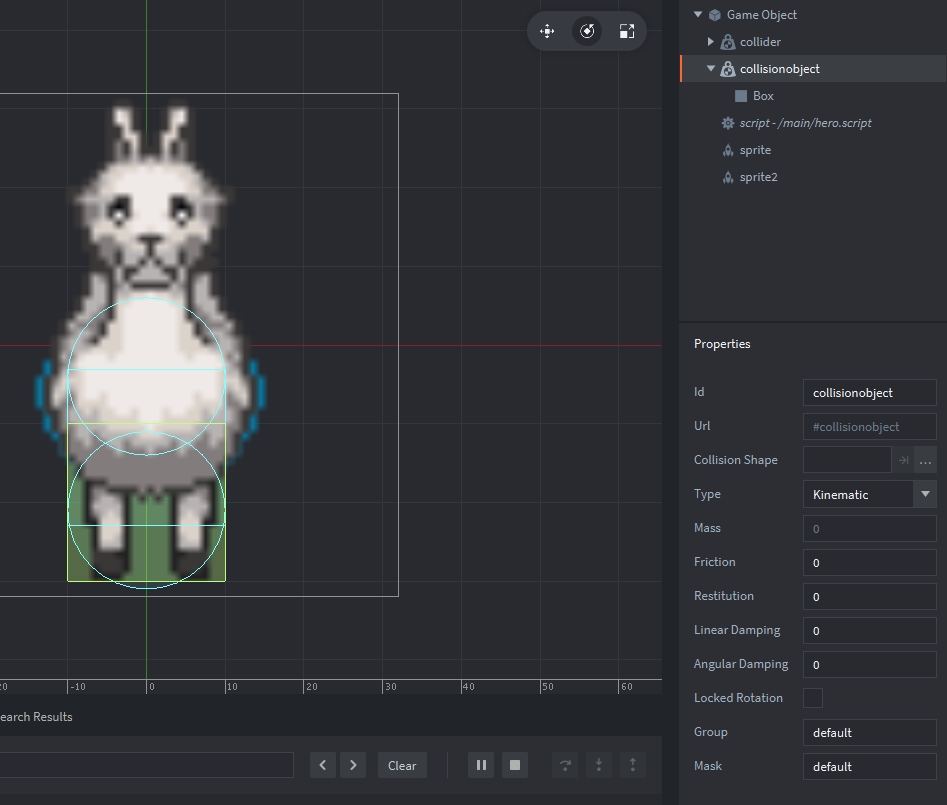The height and width of the screenshot is (805, 947).
Task: Open the Type dropdown showing Kinematic
Action: pos(870,494)
